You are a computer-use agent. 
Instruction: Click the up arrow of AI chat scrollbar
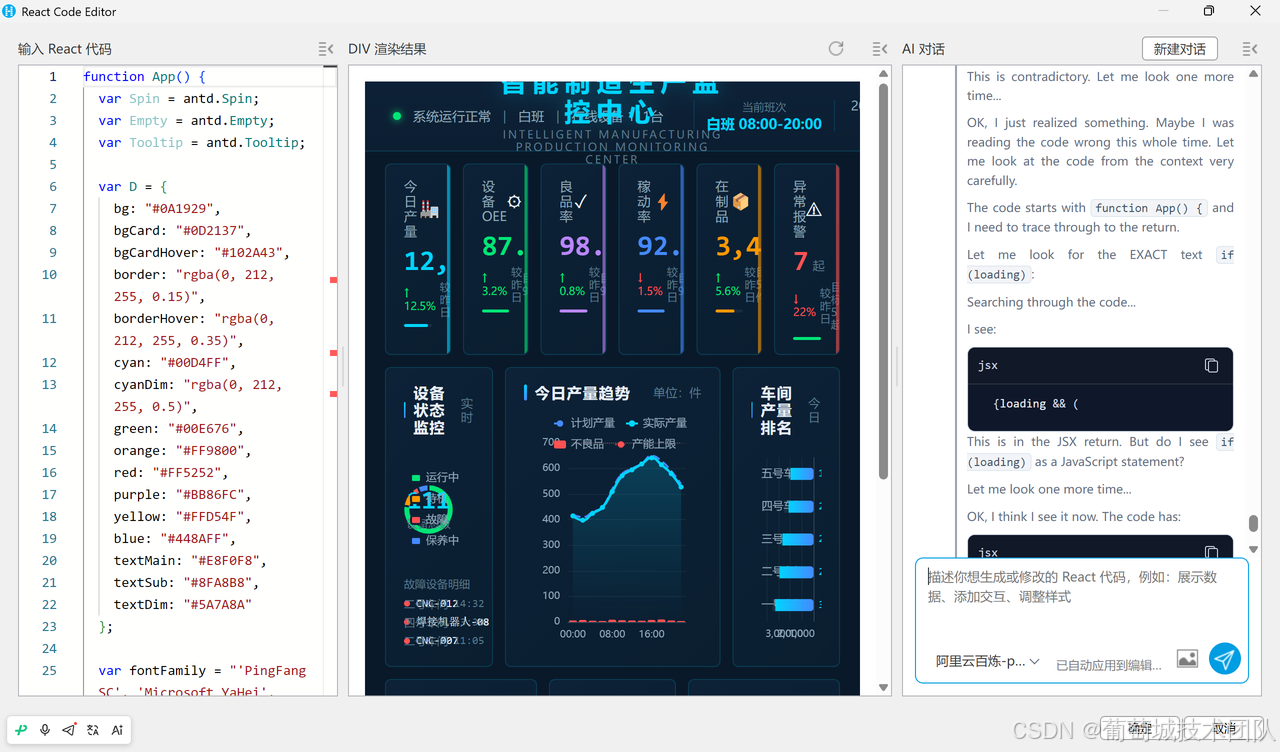(x=1254, y=76)
